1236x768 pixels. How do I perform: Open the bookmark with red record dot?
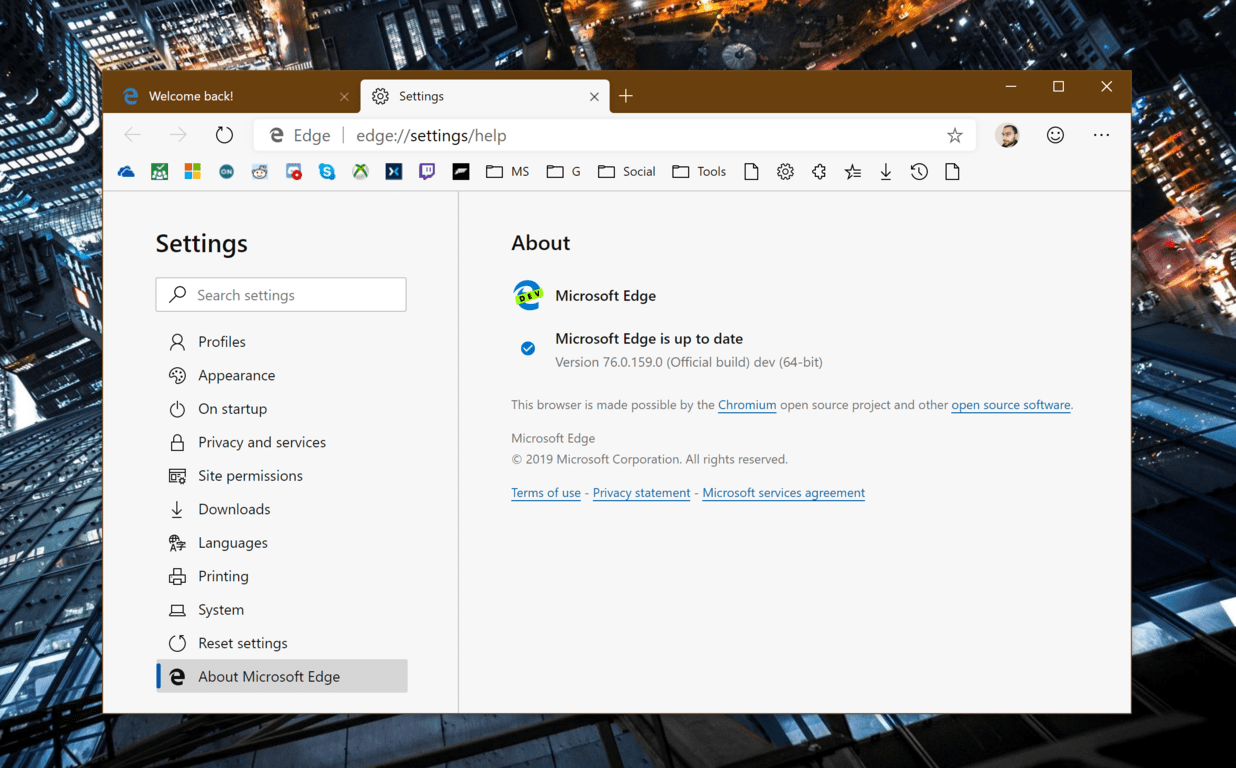[x=294, y=172]
